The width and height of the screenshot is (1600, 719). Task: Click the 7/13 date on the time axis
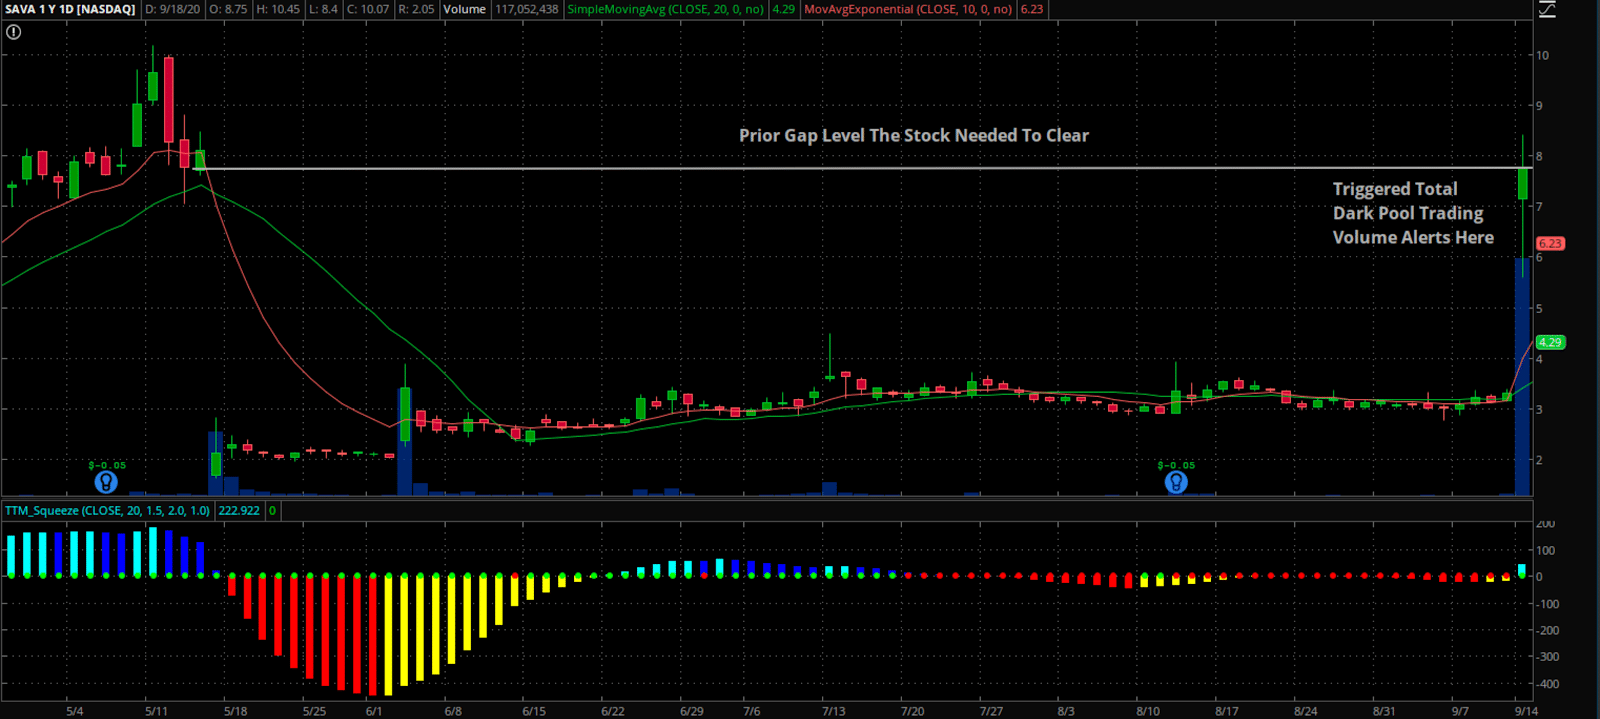click(x=833, y=711)
